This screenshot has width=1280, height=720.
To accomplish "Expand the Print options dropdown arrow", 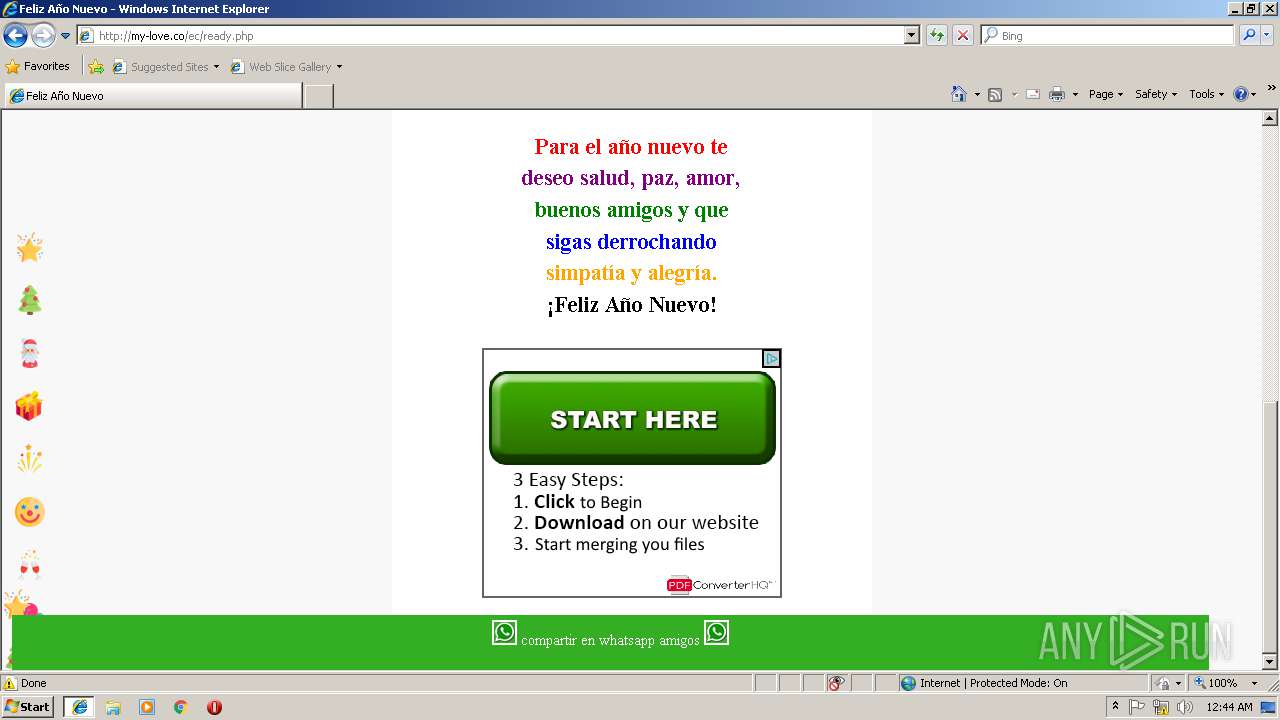I will (1075, 94).
